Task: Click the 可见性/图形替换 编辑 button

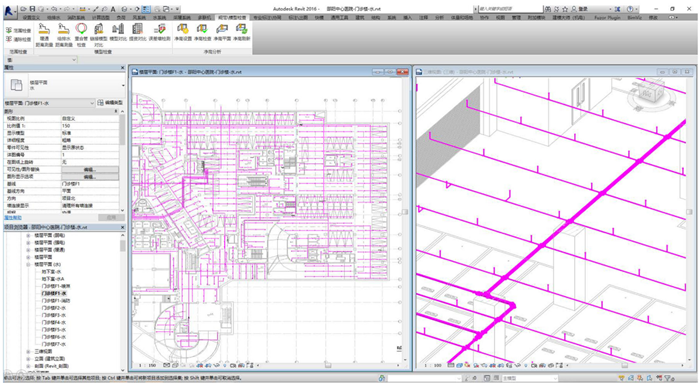Action: pyautogui.click(x=90, y=169)
